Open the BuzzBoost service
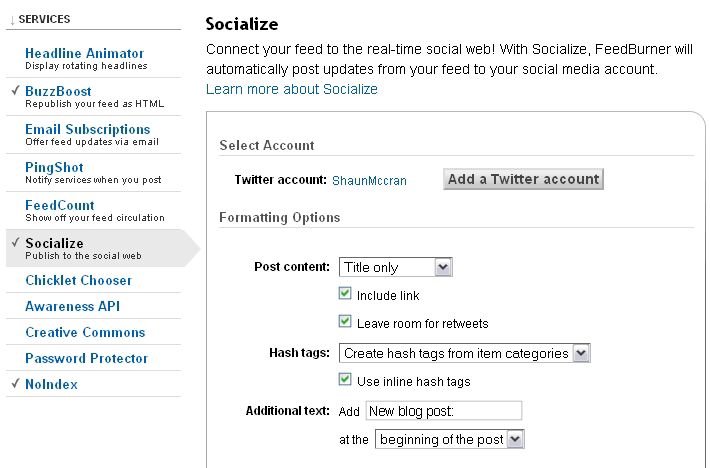 click(58, 91)
